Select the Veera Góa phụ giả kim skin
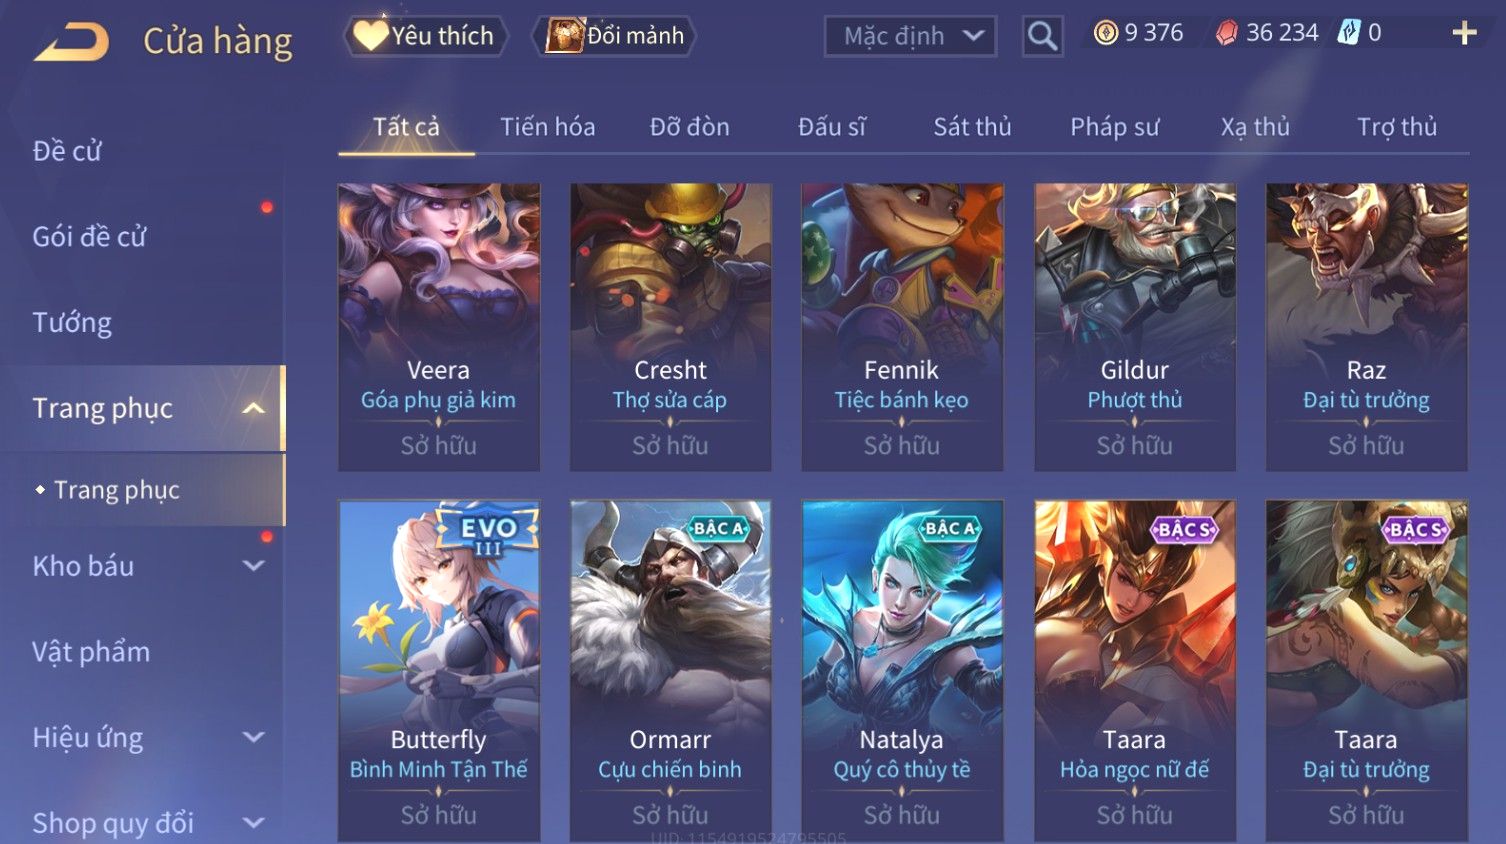 pos(439,327)
